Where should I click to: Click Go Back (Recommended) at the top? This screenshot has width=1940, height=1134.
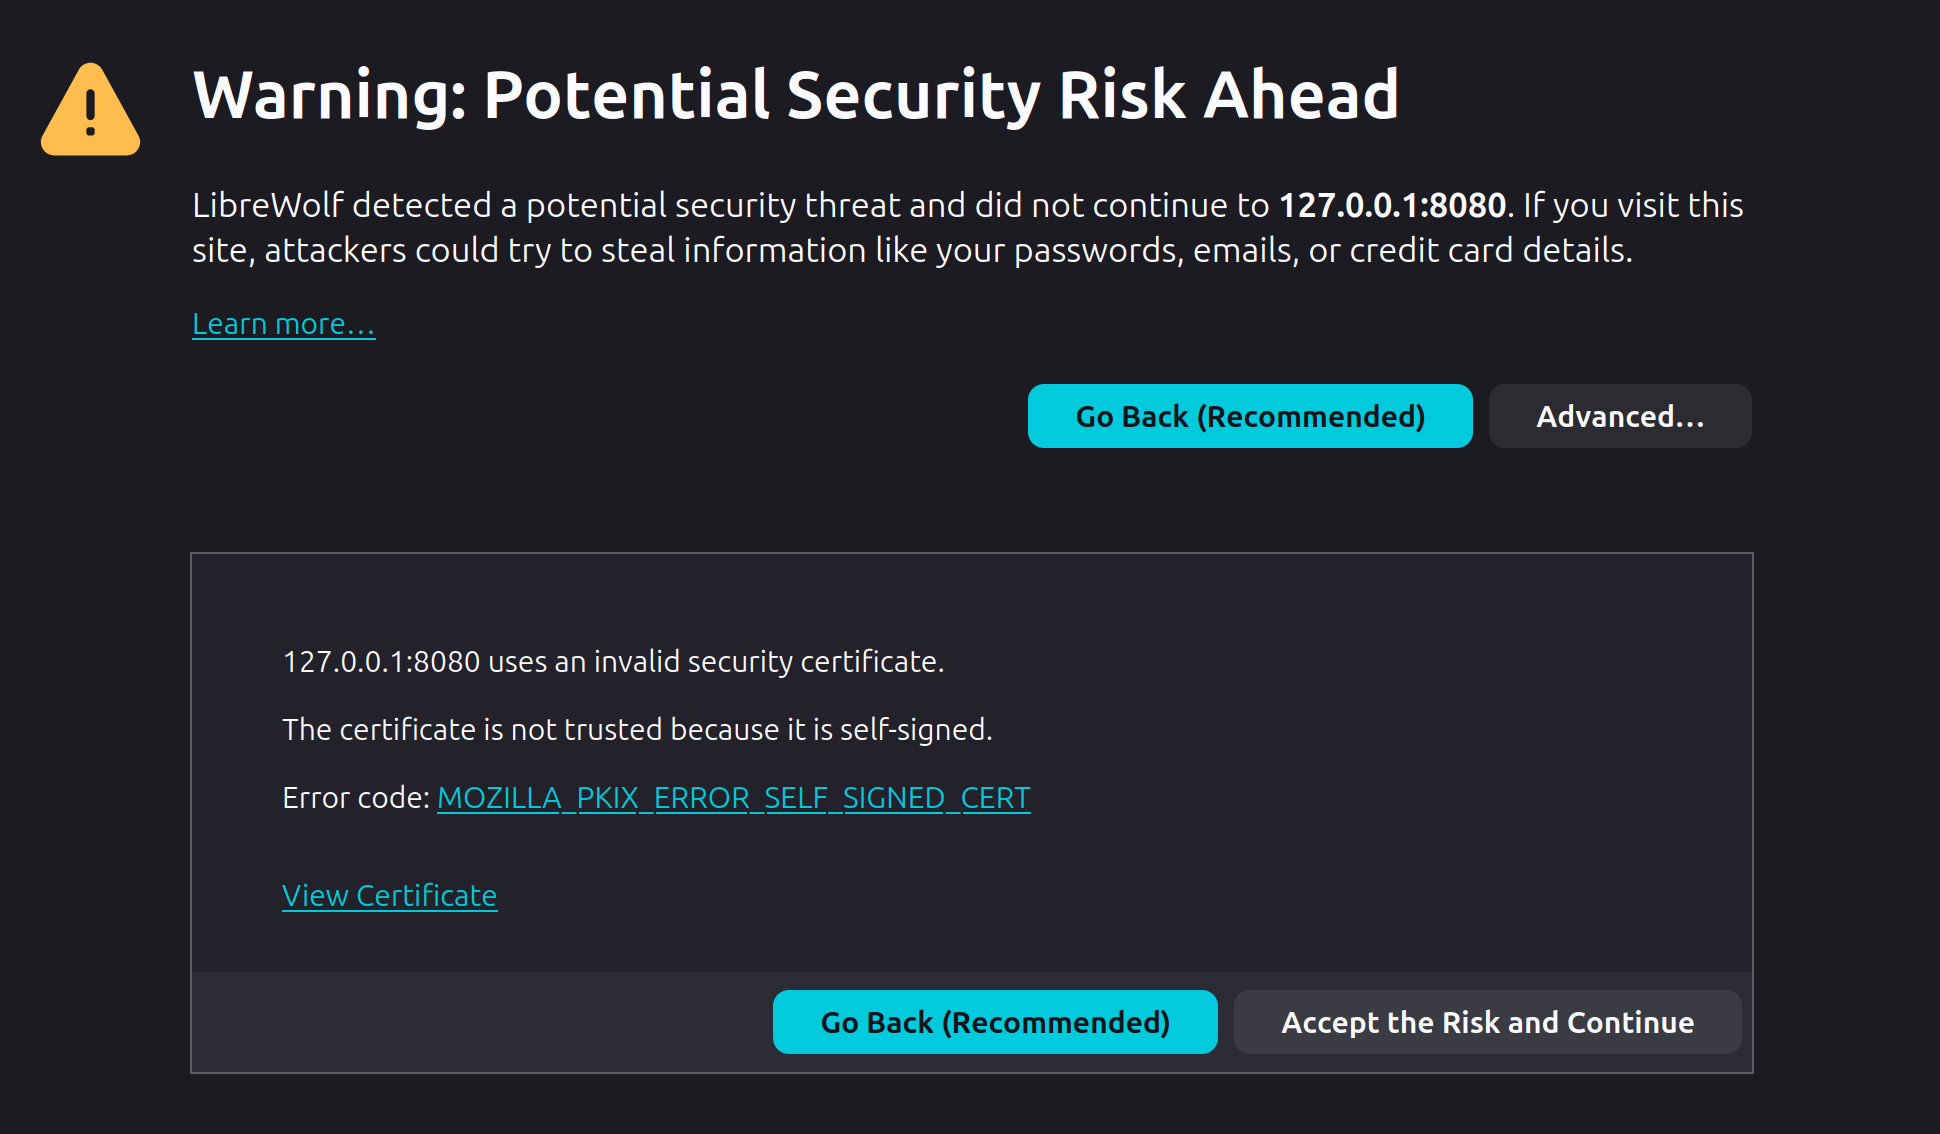pos(1249,416)
